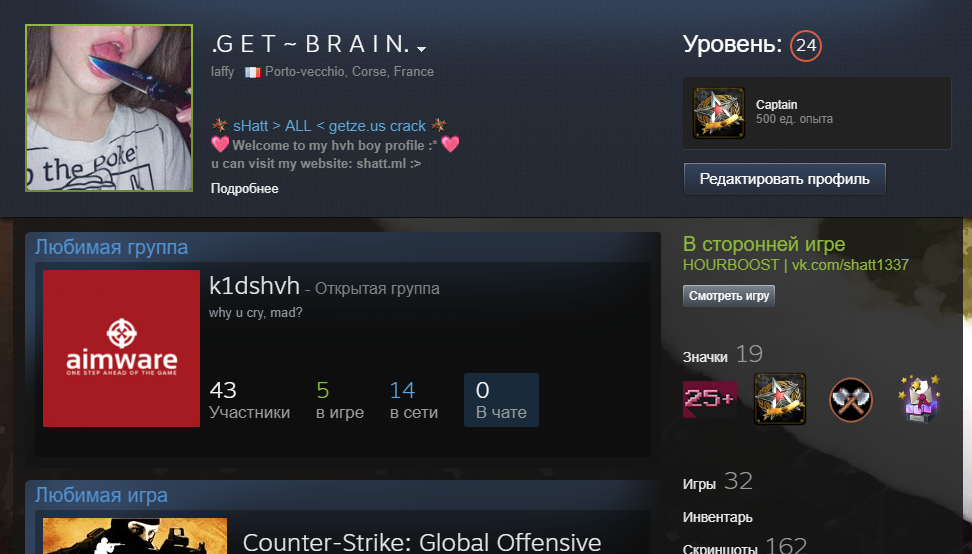Open the purple gift box badge icon
The width and height of the screenshot is (972, 554).
coord(920,400)
